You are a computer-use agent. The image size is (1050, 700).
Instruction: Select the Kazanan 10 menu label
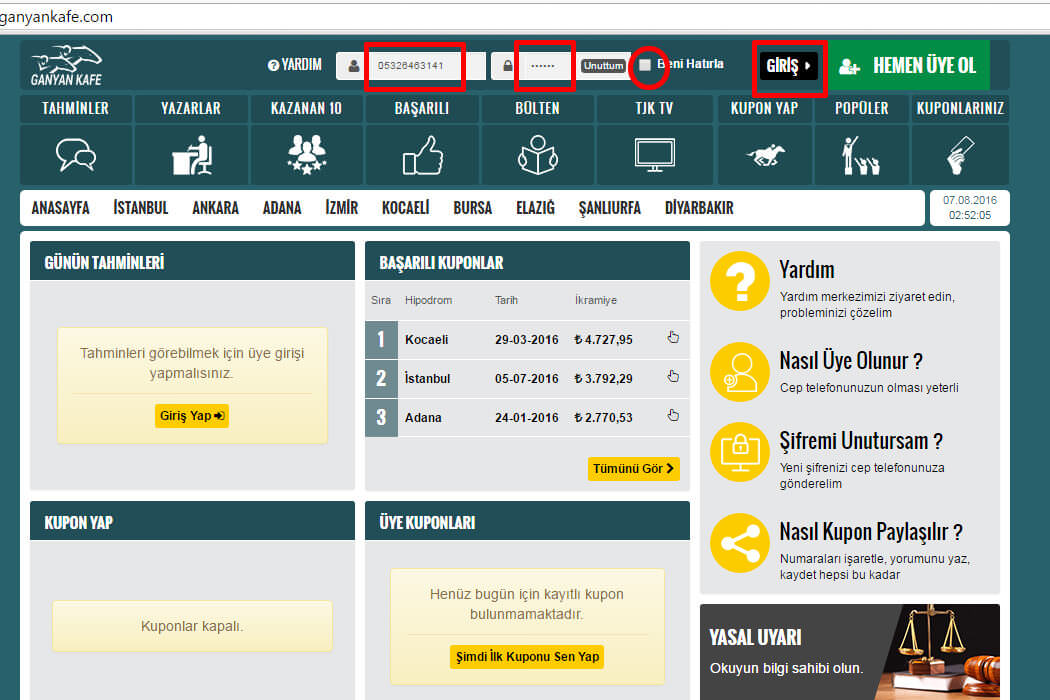tap(307, 109)
